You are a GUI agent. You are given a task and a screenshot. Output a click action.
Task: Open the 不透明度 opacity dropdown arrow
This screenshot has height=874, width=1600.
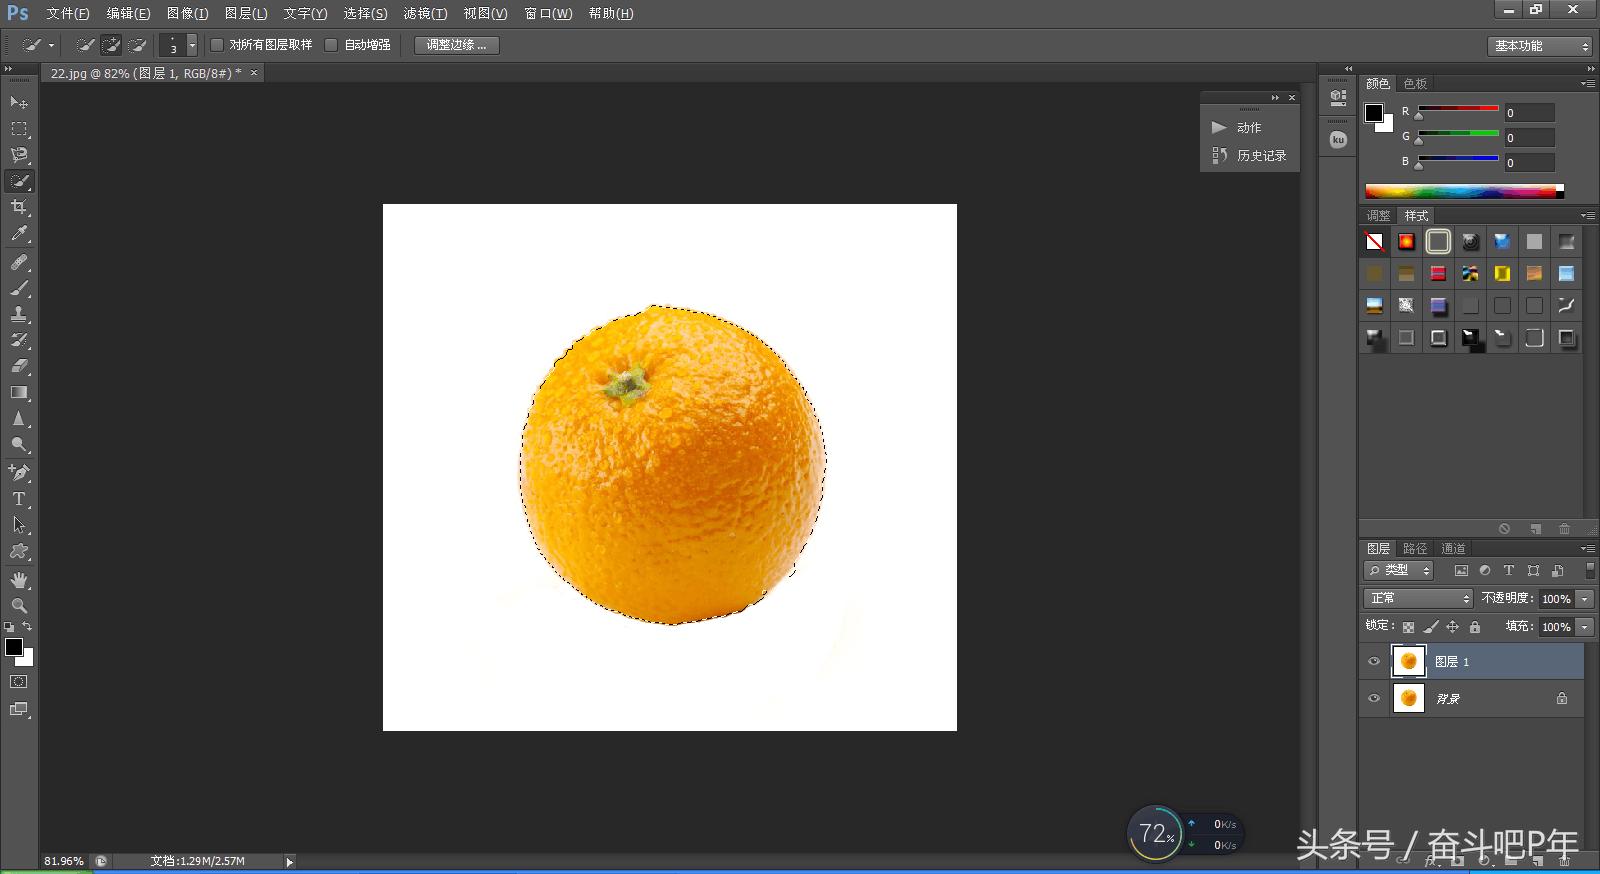coord(1585,599)
